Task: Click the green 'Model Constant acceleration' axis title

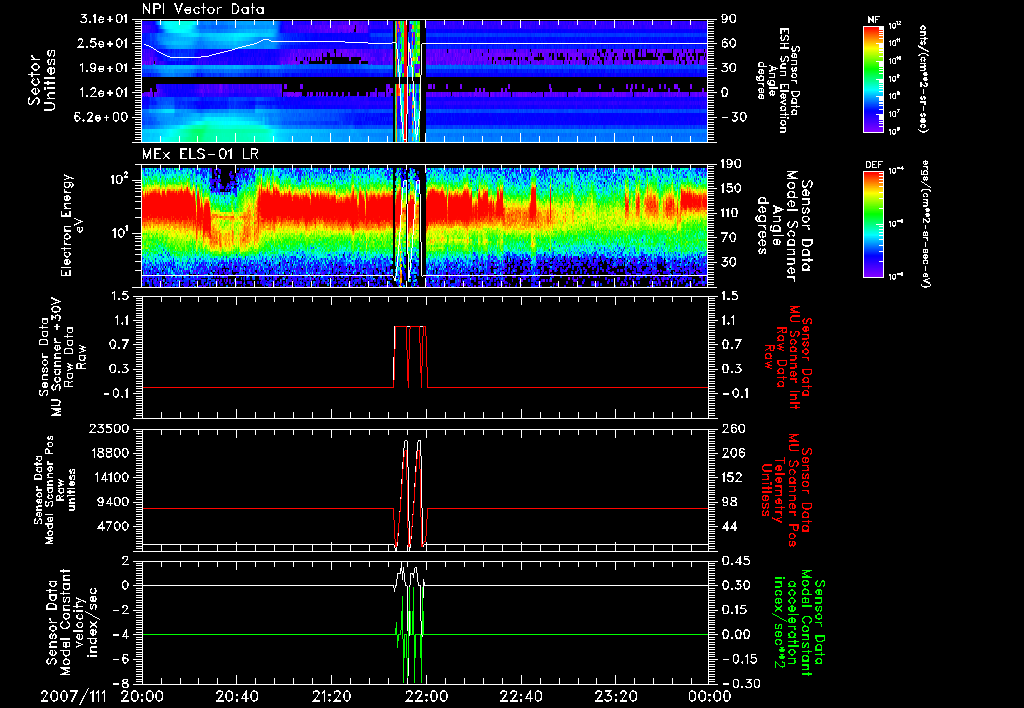Action: pyautogui.click(x=799, y=620)
